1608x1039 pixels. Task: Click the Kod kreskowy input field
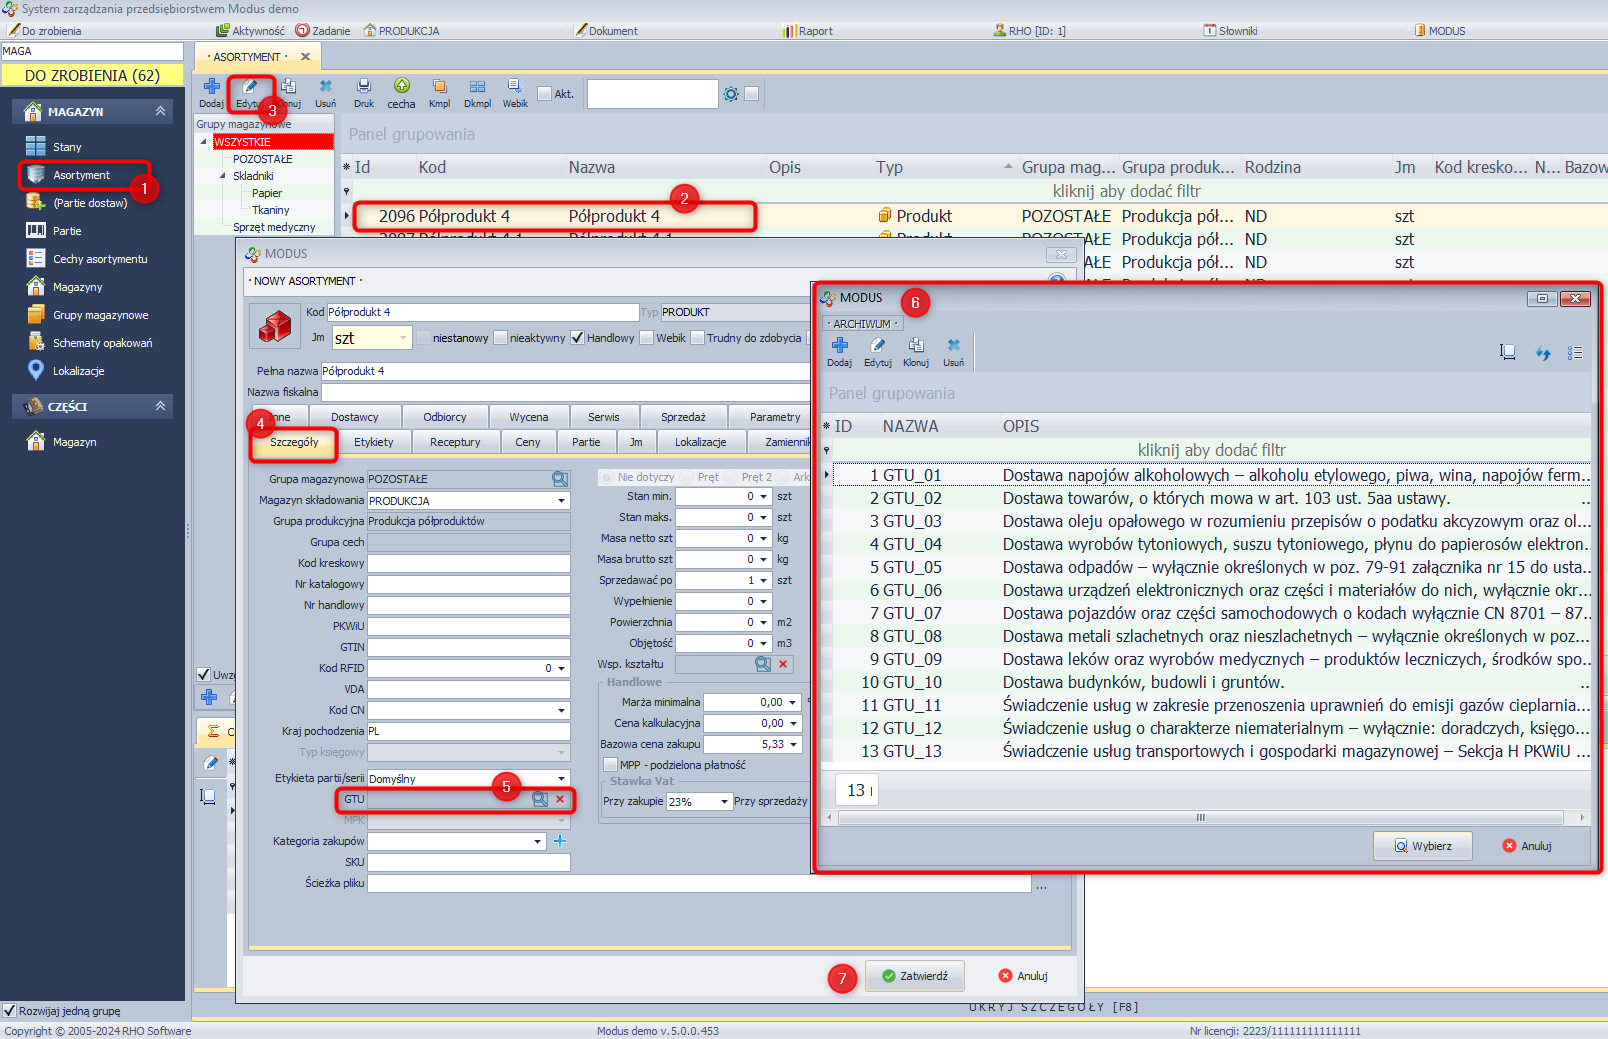(468, 563)
